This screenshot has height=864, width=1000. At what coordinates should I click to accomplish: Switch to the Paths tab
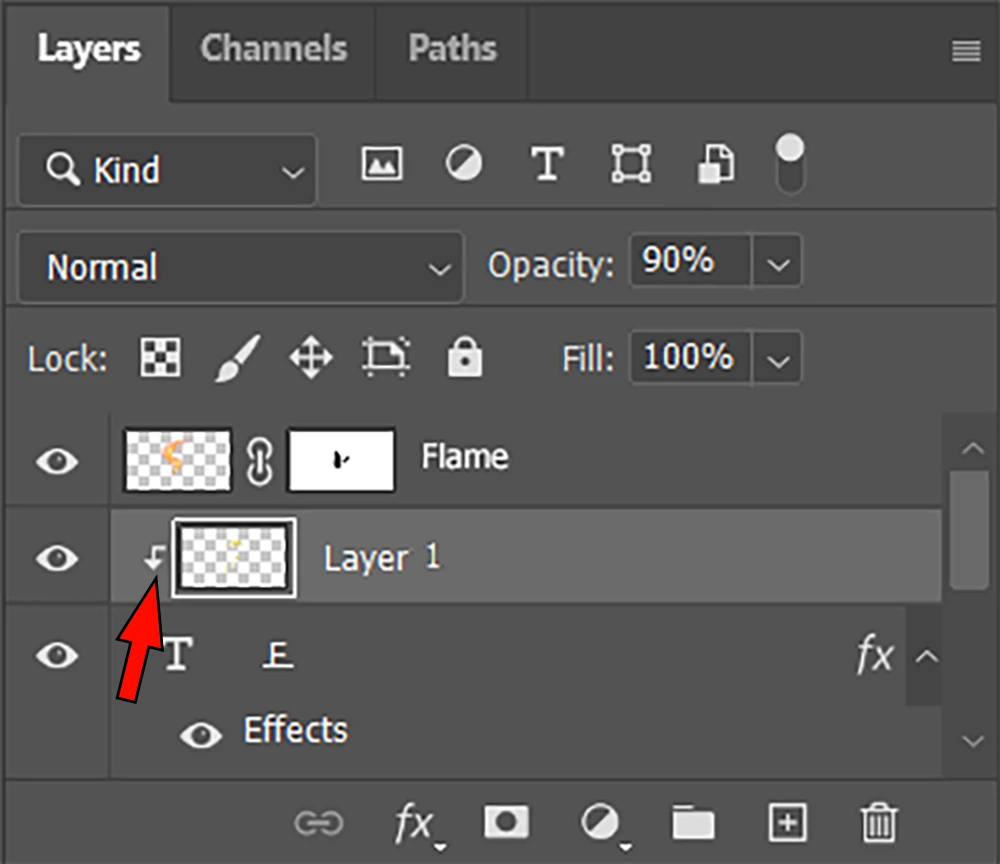(x=452, y=49)
